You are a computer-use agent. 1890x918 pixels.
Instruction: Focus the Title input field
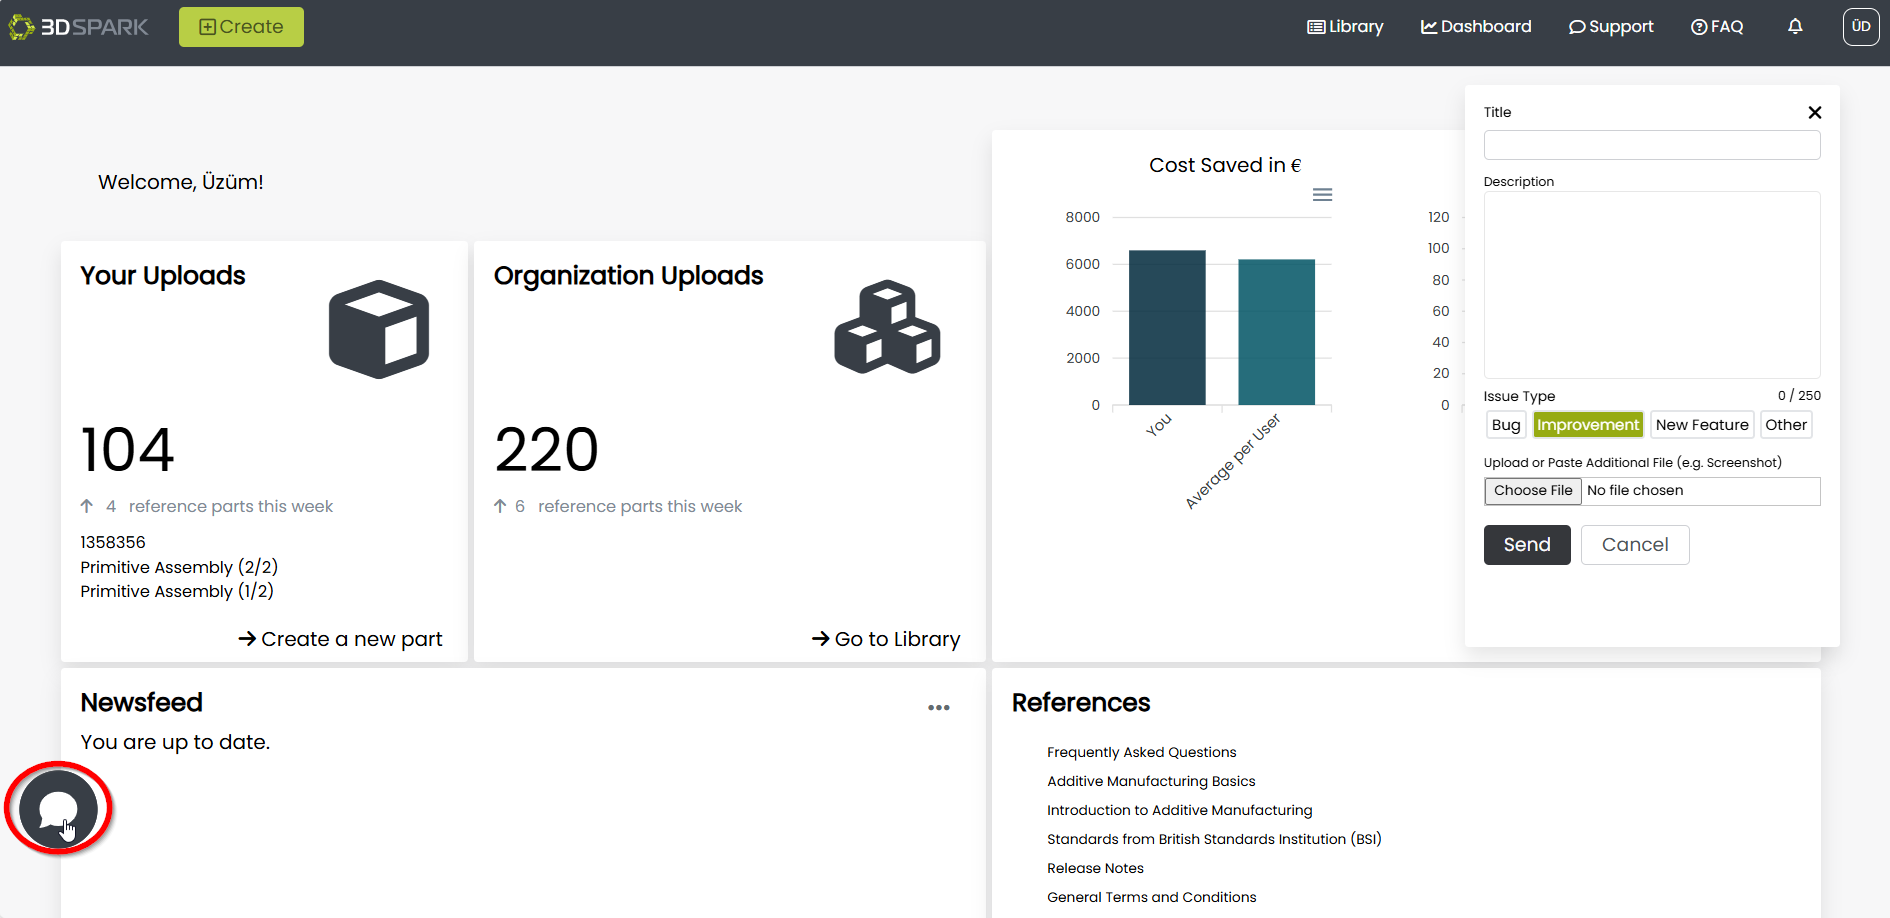[x=1651, y=145]
